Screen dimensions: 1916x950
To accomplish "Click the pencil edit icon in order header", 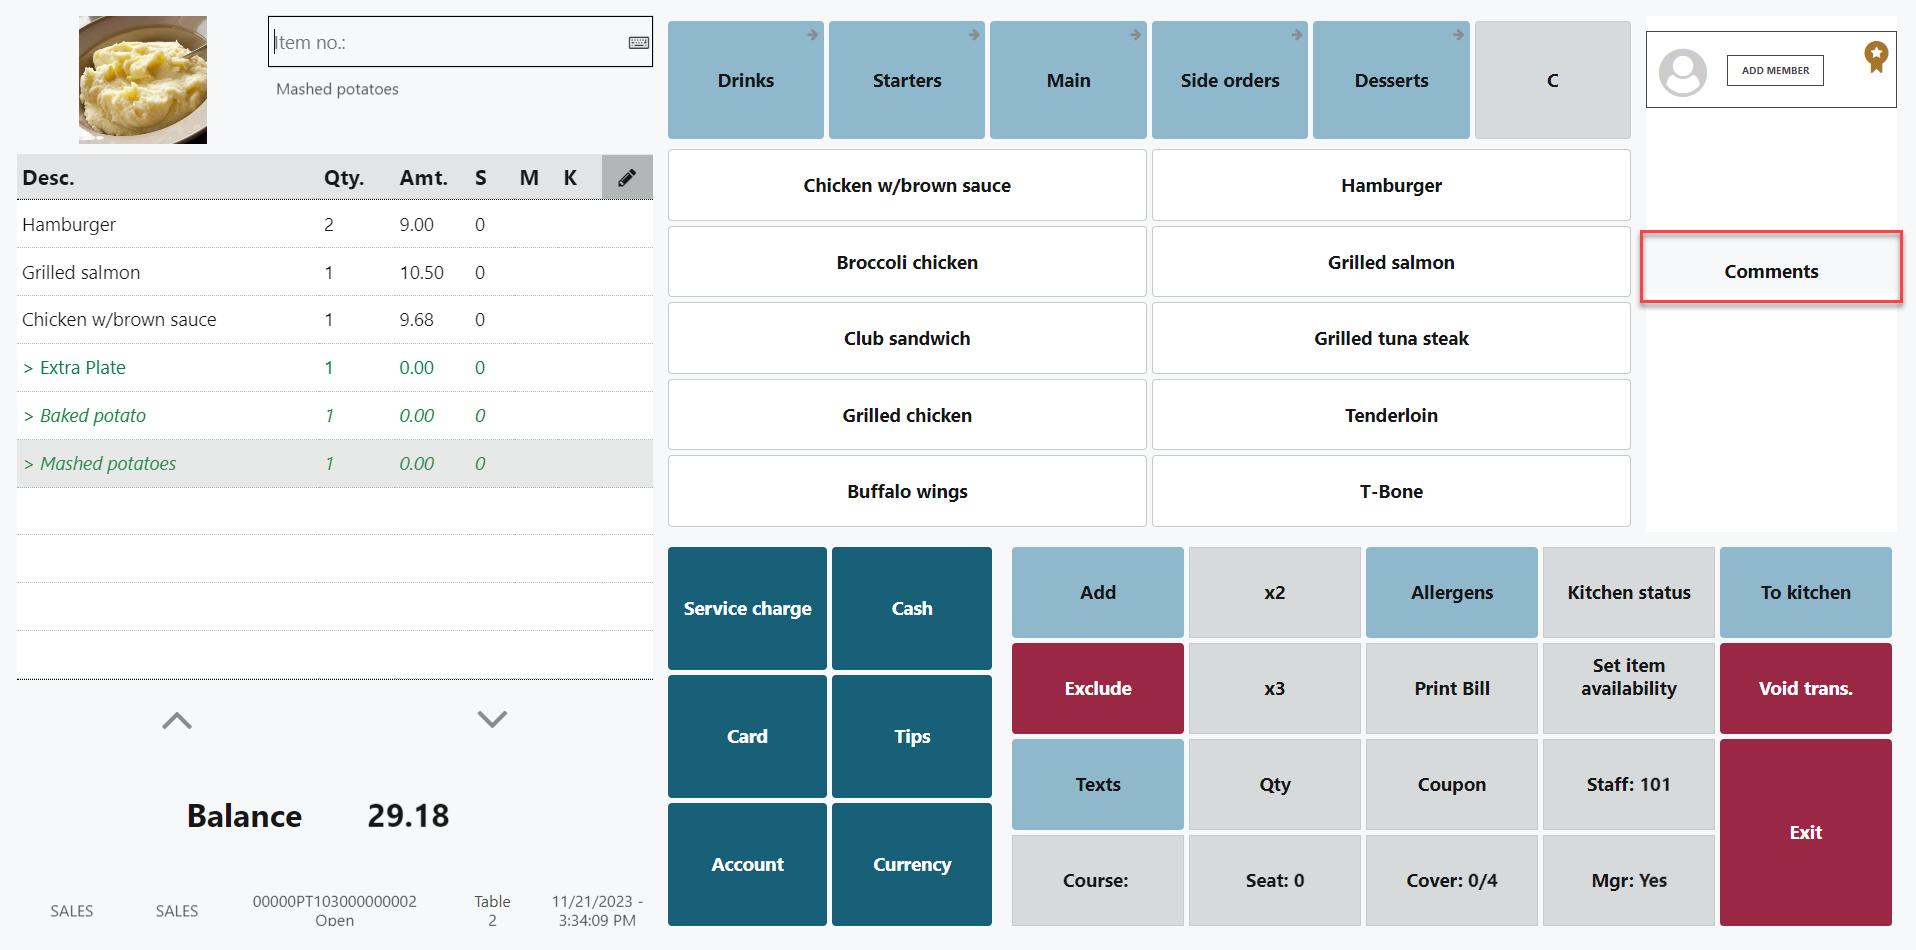I will tap(627, 178).
